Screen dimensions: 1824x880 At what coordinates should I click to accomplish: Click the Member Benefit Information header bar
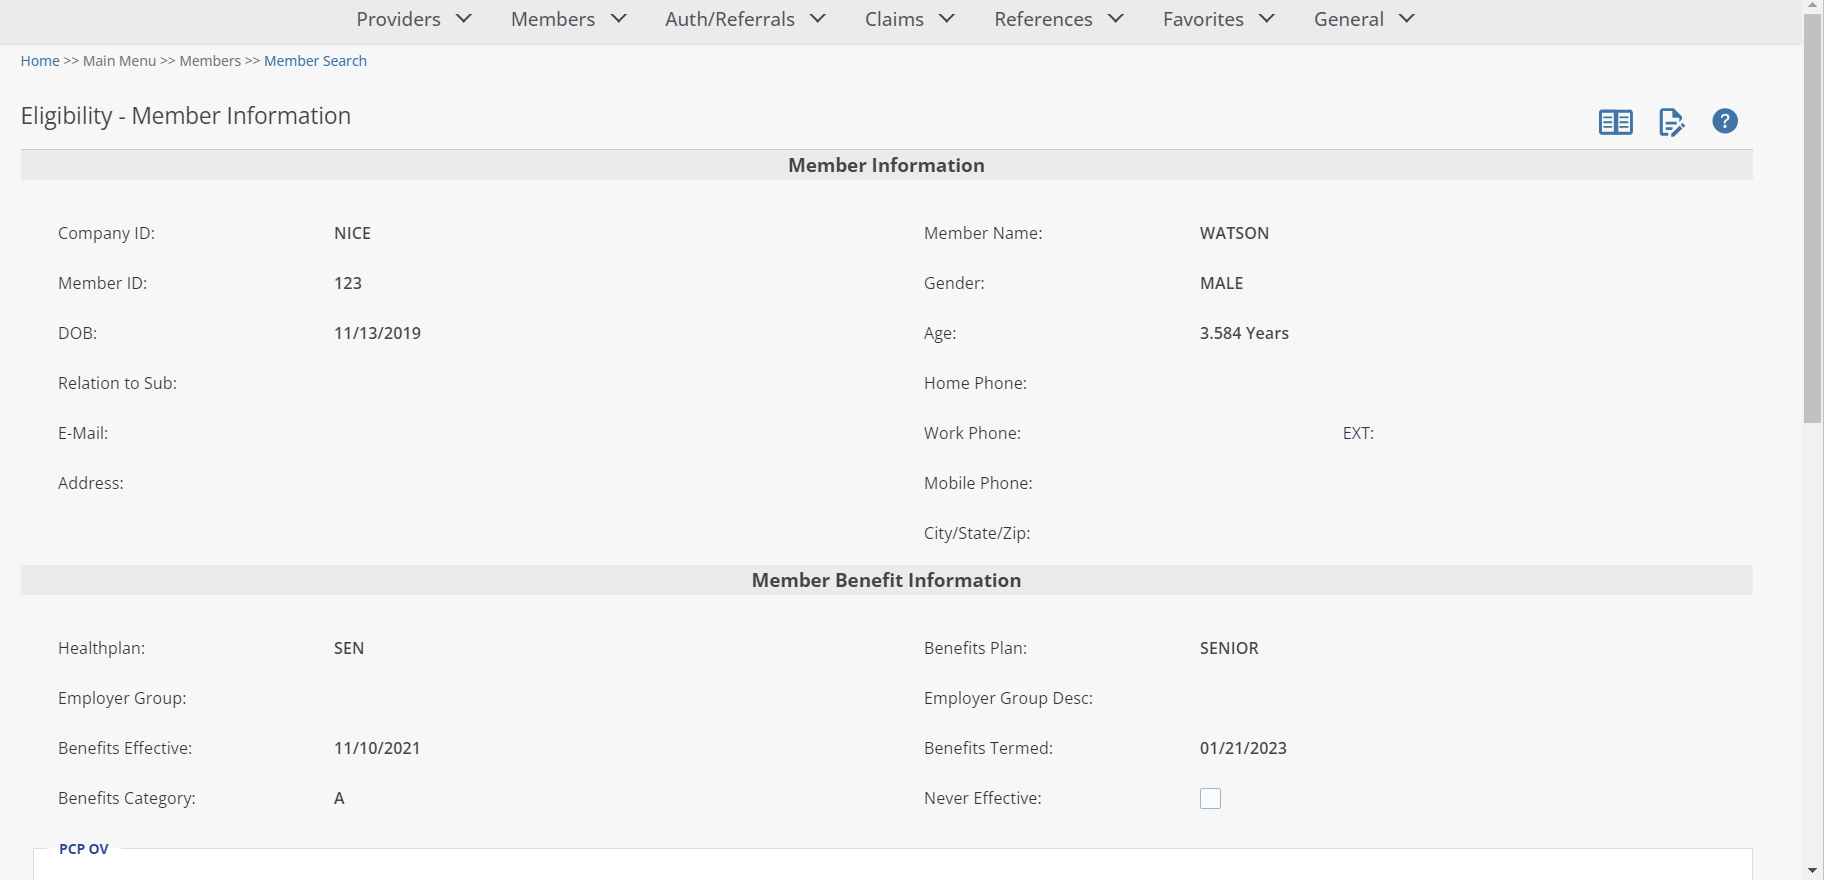886,580
